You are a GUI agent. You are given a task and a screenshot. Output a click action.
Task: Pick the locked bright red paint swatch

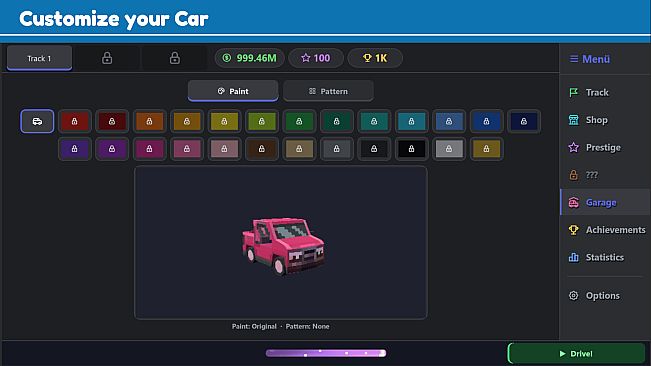coord(74,121)
